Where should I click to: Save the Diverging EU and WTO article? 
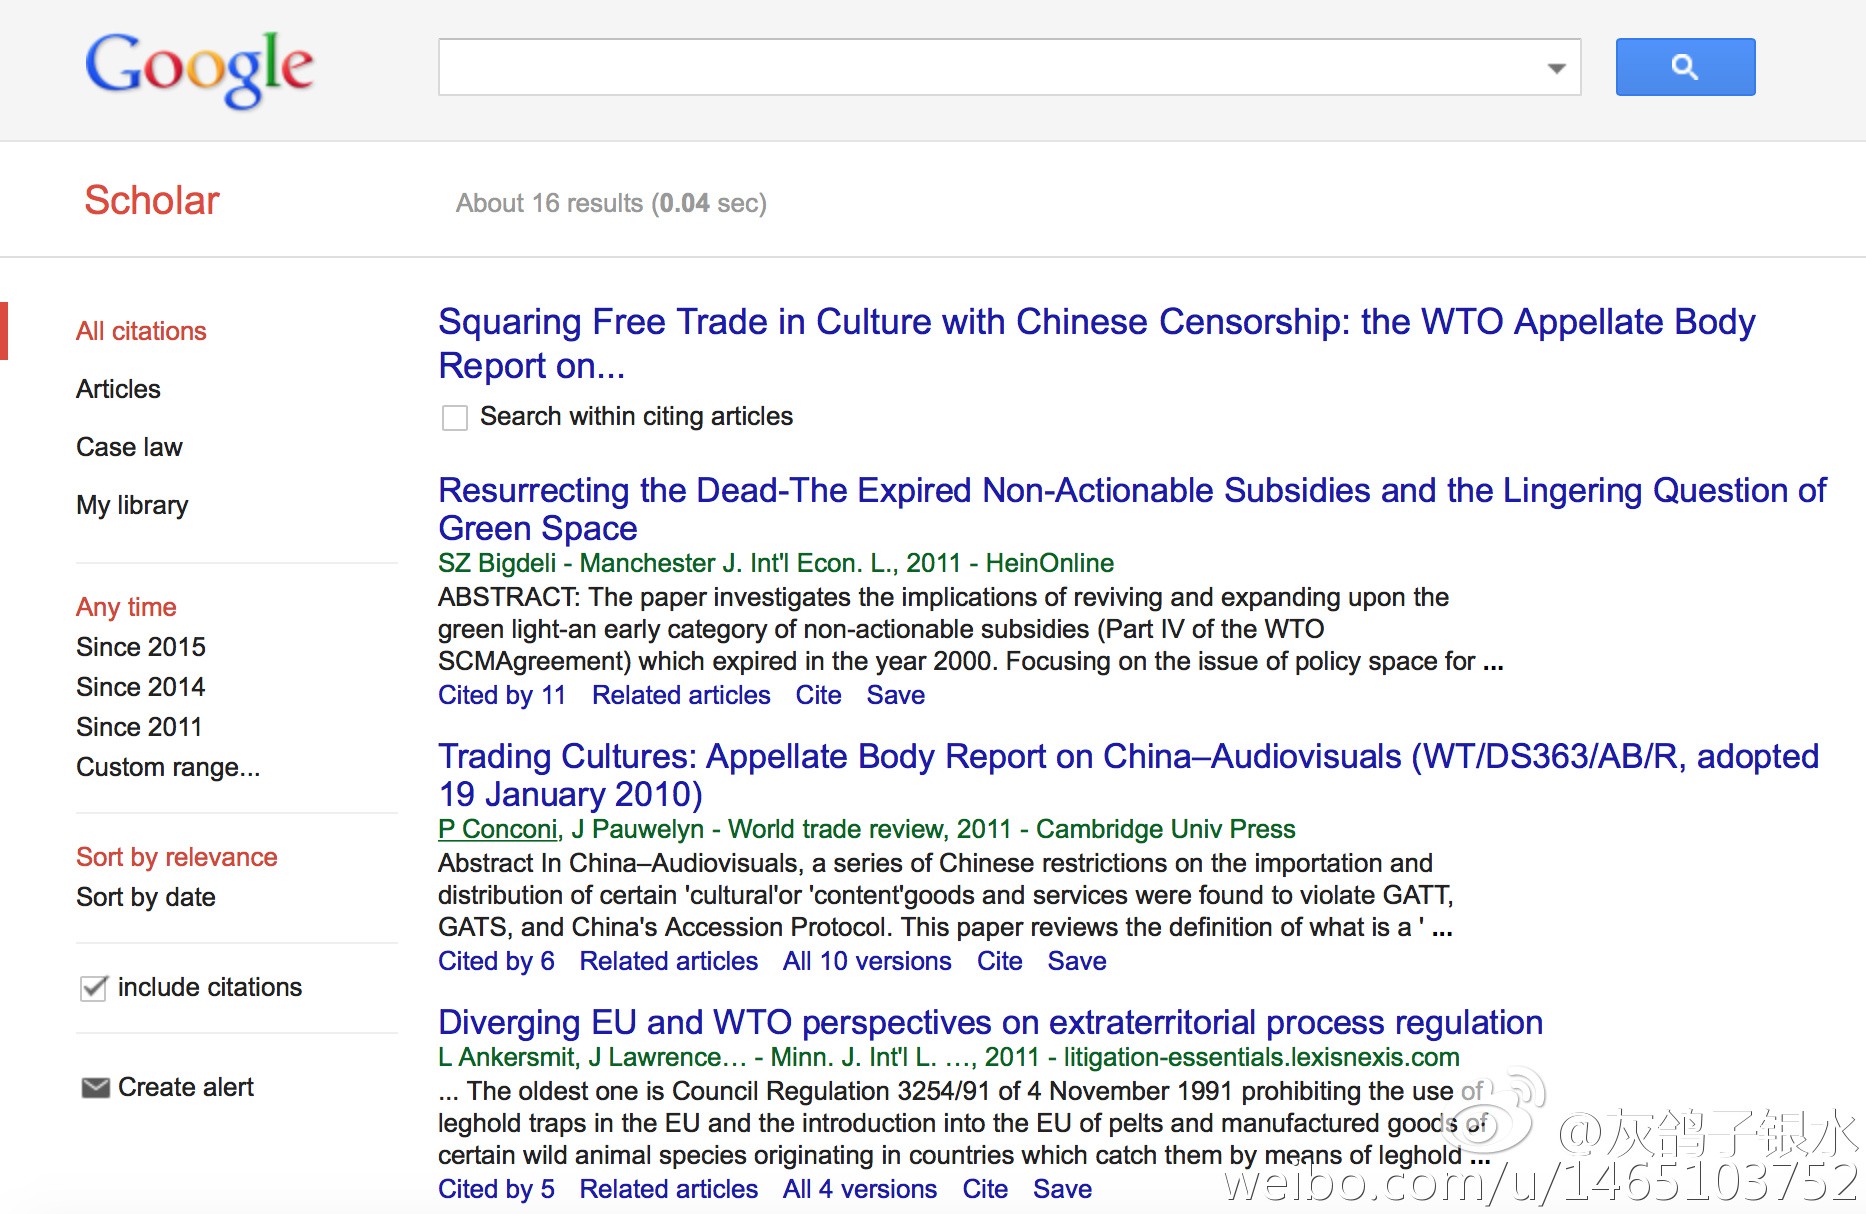1062,1189
